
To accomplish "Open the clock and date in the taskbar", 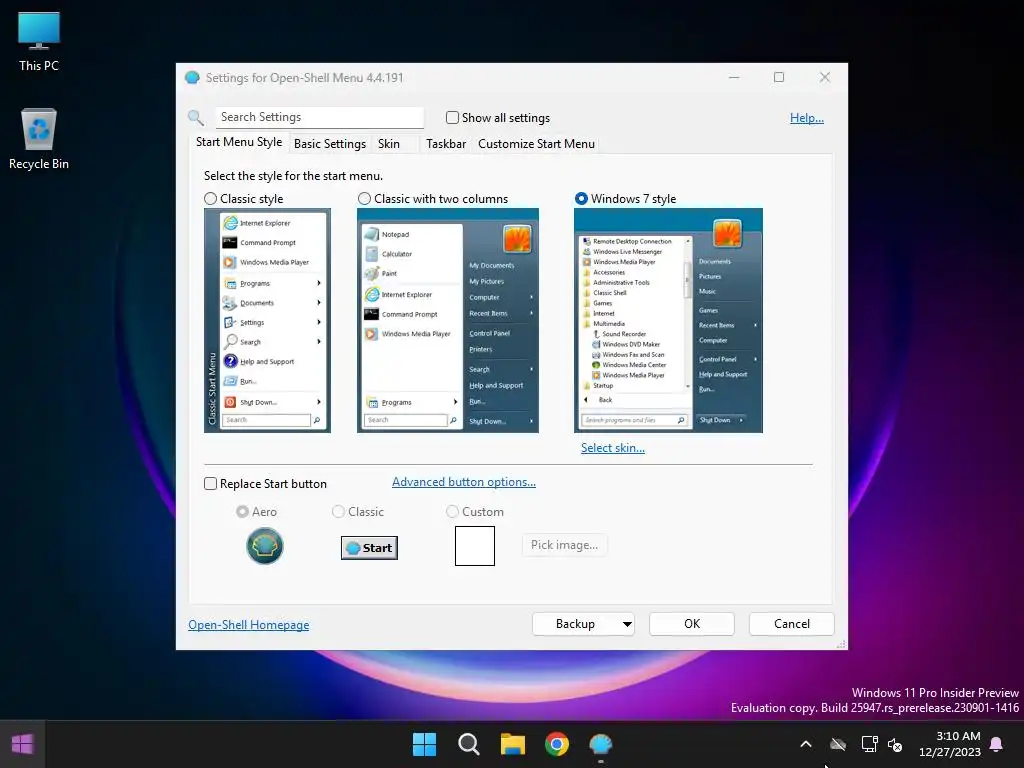I will (x=949, y=744).
